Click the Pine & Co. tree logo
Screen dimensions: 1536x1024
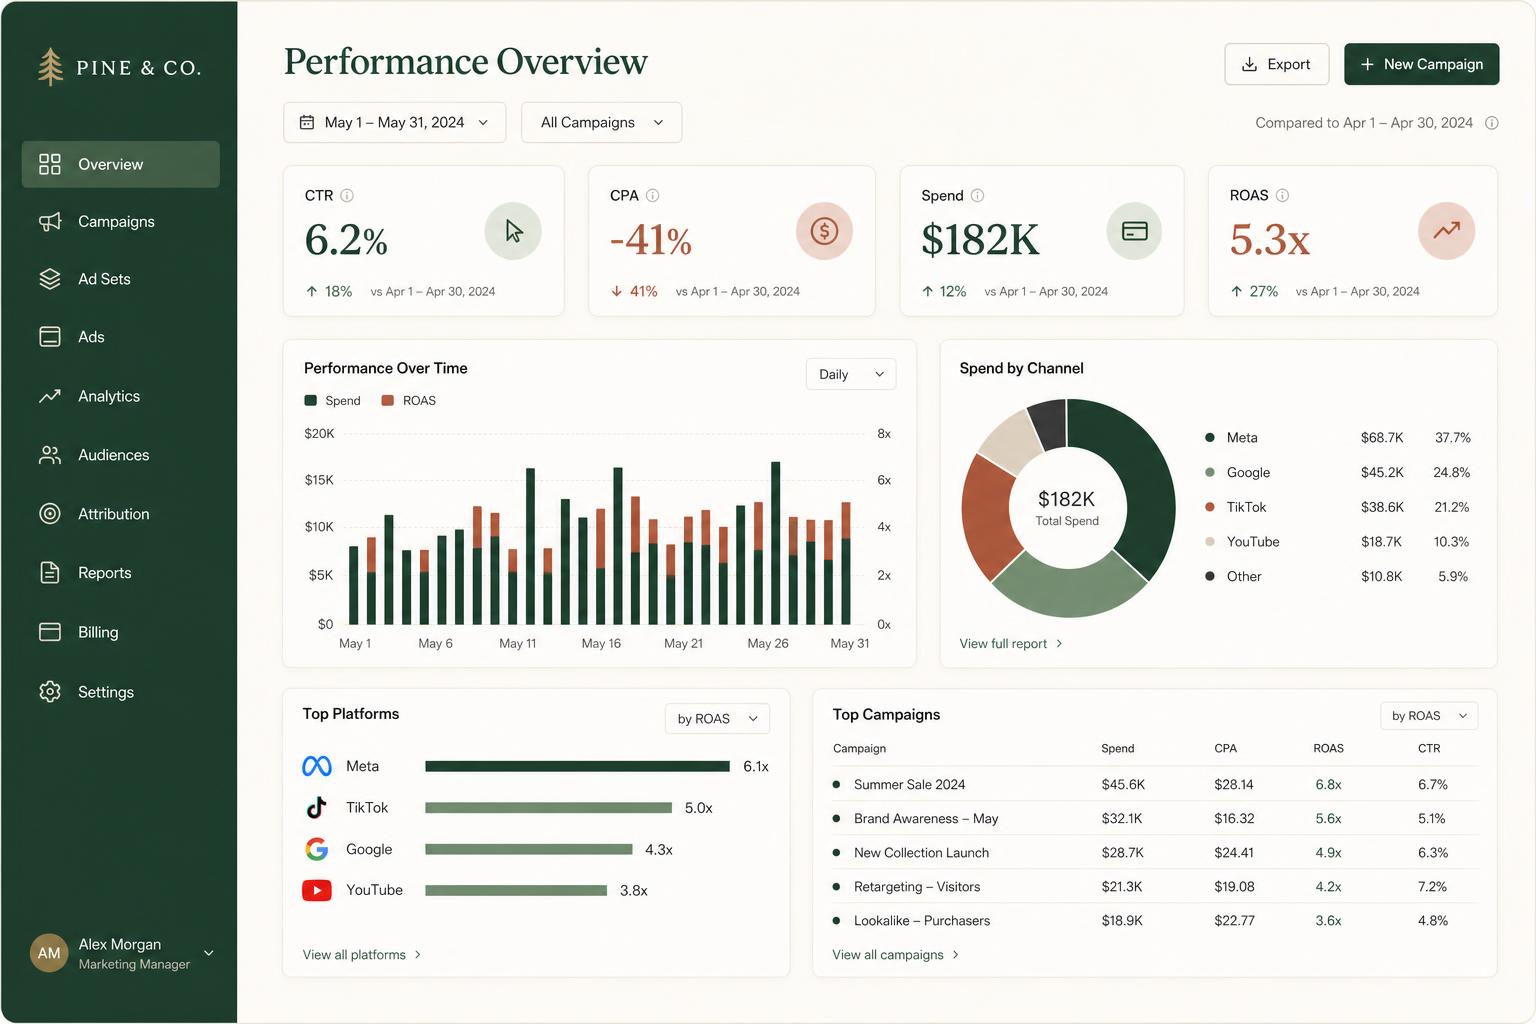50,67
